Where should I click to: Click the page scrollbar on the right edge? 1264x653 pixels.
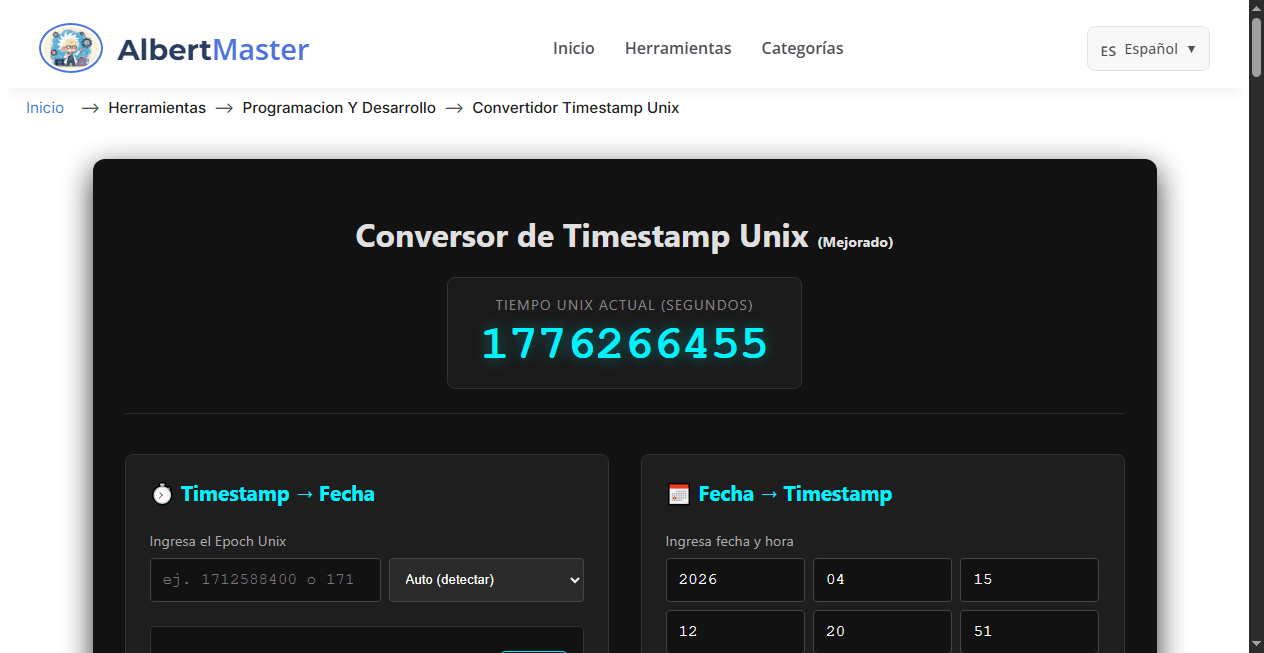1256,45
